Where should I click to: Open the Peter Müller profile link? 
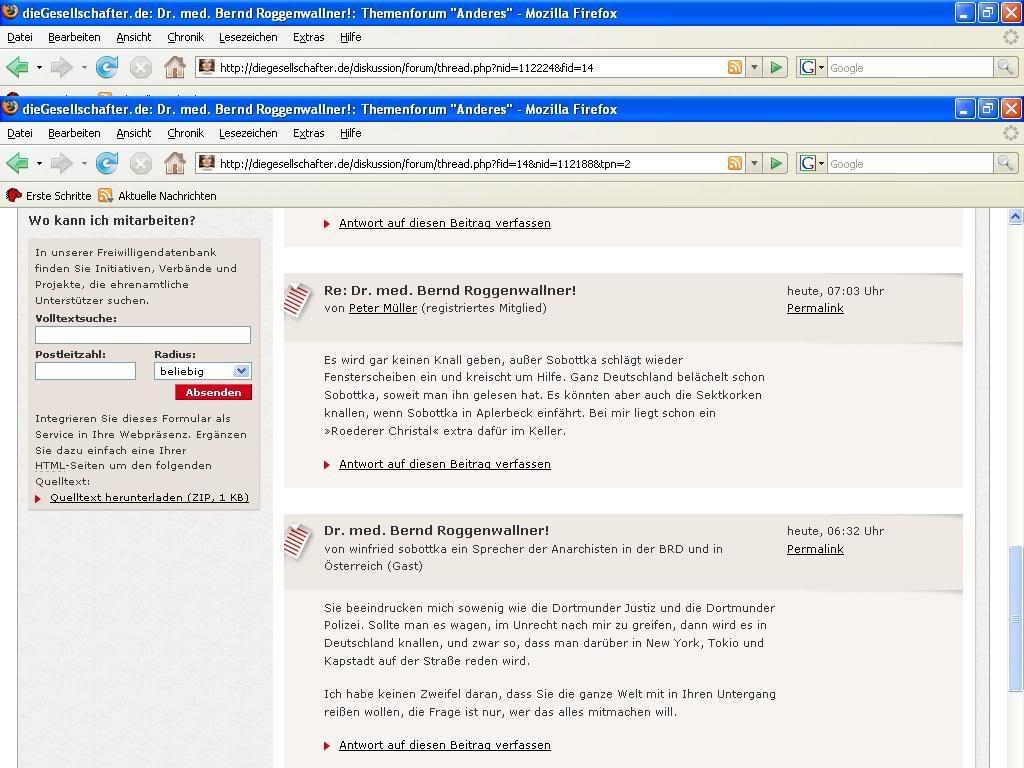pyautogui.click(x=382, y=308)
